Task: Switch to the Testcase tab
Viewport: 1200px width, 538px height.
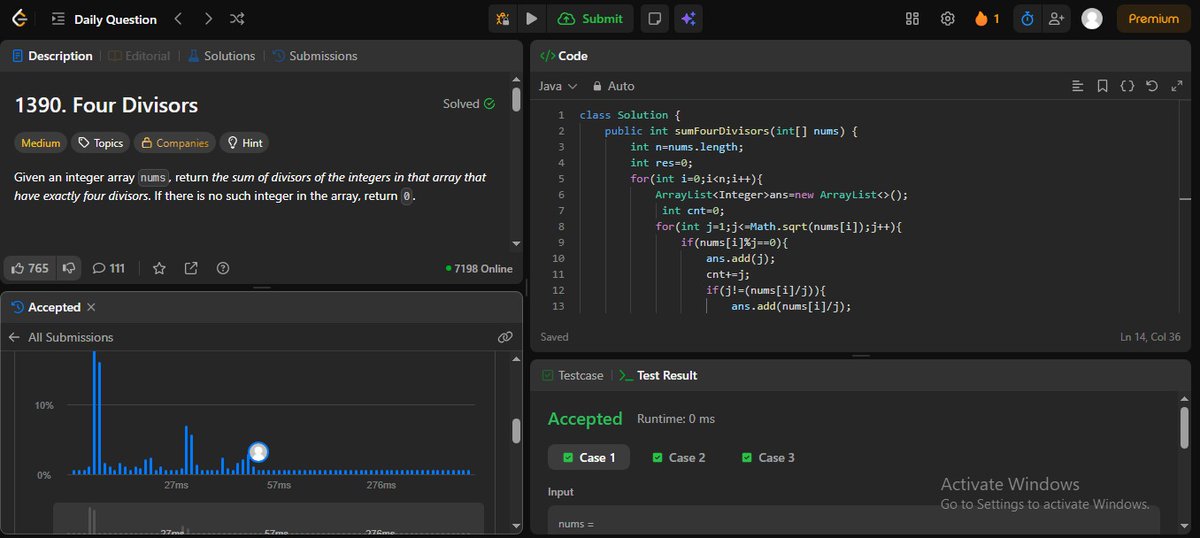Action: coord(572,375)
